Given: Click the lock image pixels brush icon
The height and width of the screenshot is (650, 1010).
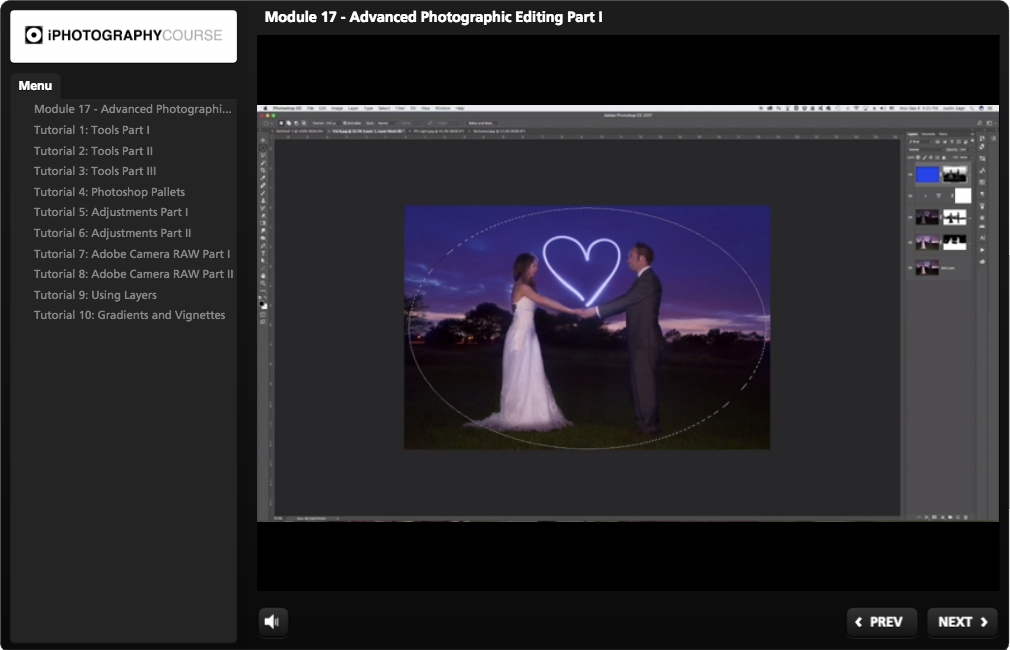Looking at the screenshot, I should coord(924,157).
